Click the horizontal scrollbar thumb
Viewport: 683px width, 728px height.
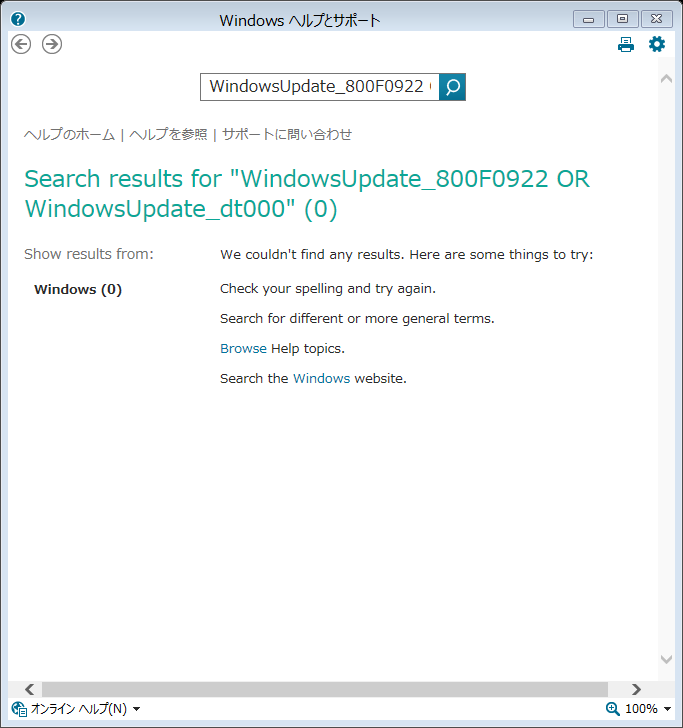[325, 689]
